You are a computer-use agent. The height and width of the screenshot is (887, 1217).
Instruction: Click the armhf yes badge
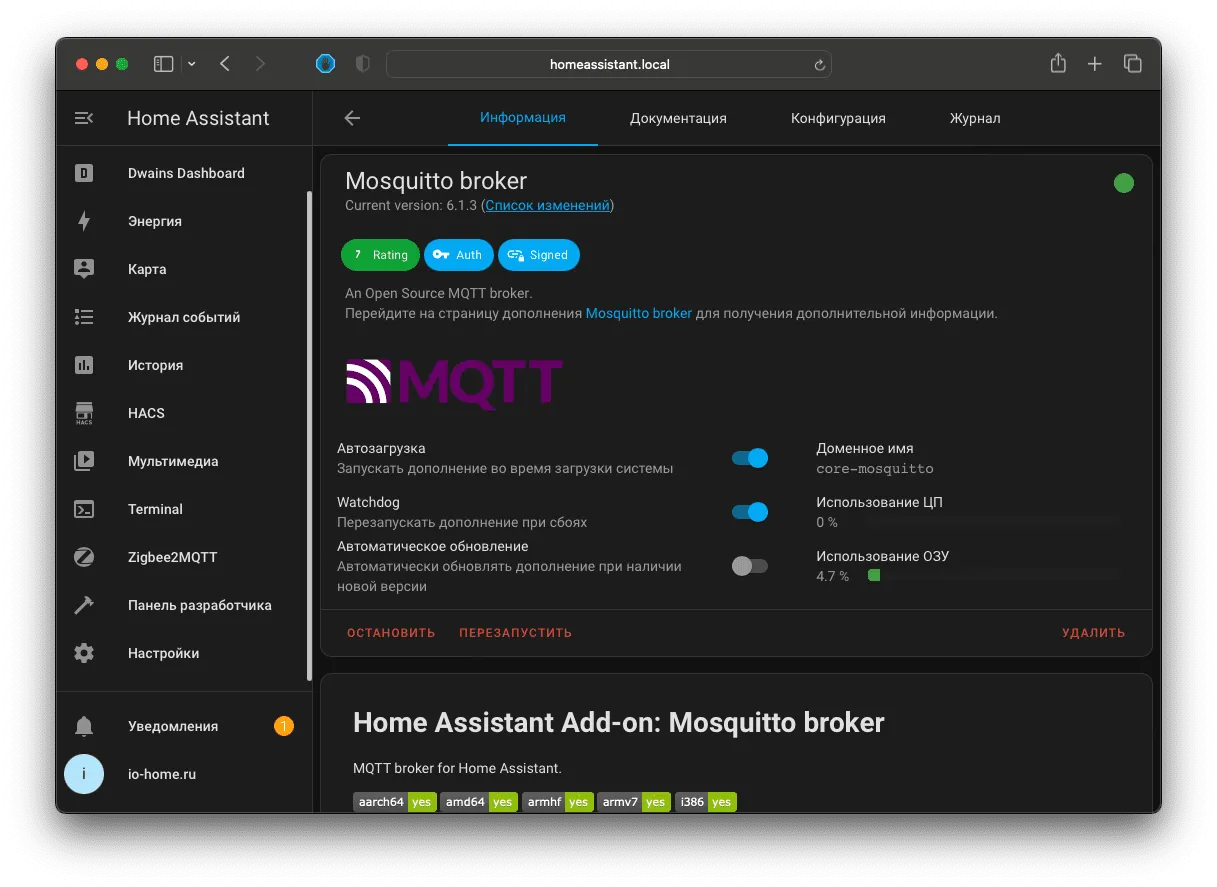click(x=557, y=802)
